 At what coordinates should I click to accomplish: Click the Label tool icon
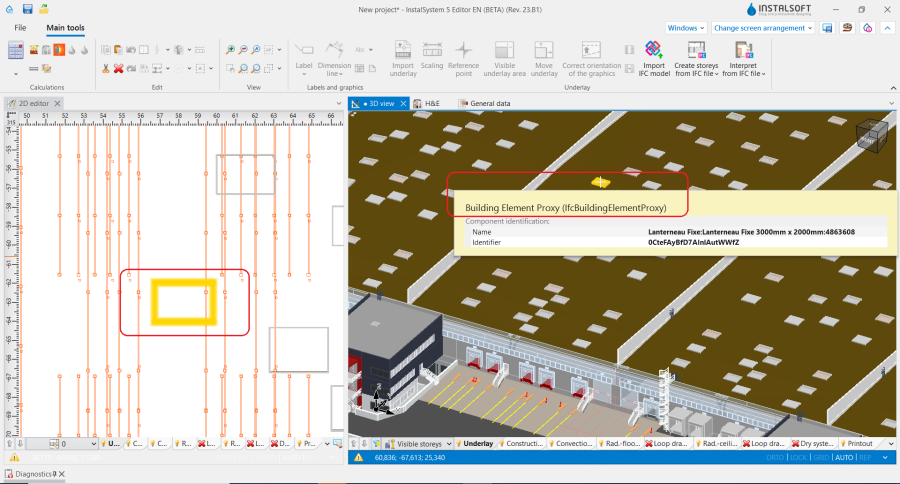(304, 50)
